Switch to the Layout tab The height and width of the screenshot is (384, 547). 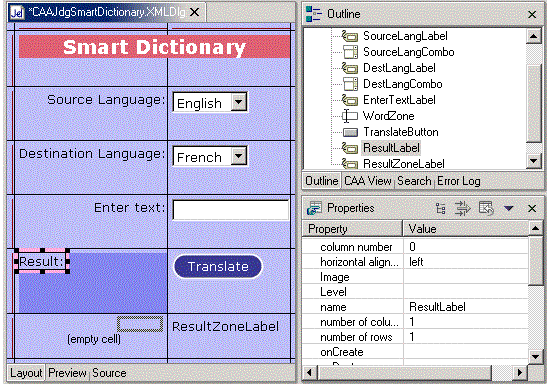pos(26,373)
